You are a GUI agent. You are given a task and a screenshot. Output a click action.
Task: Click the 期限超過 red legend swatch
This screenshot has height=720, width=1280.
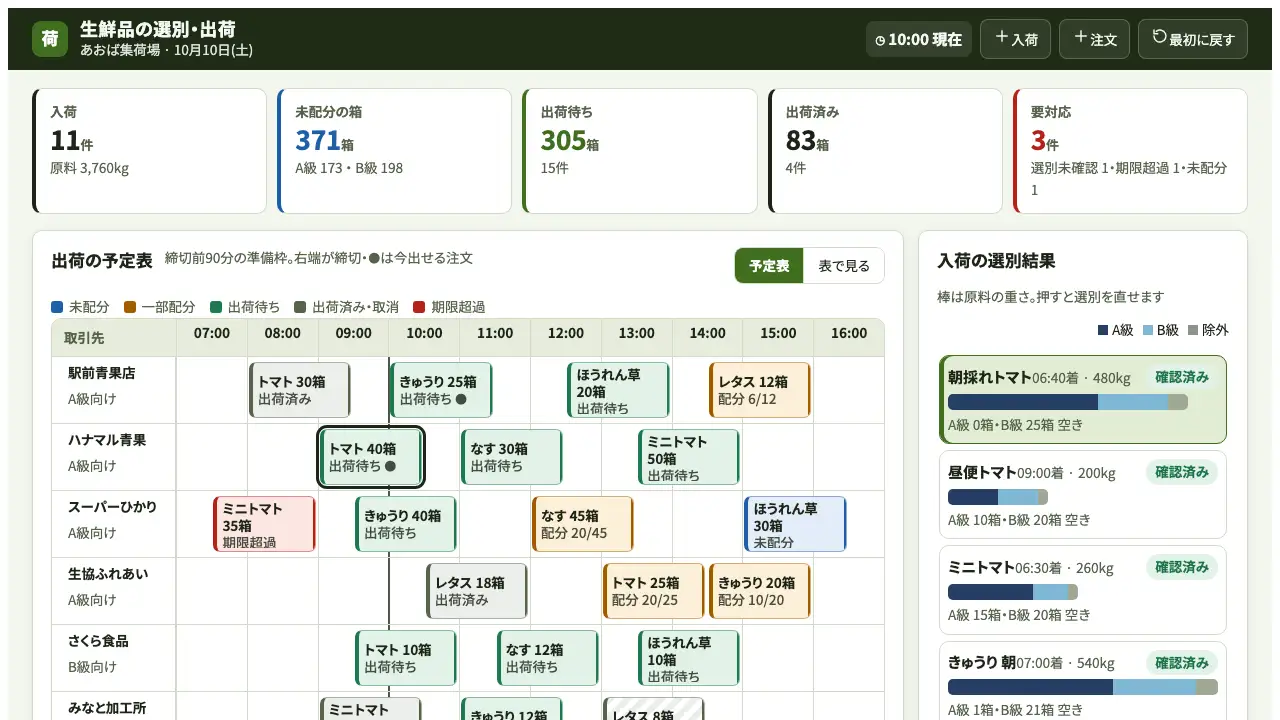tap(420, 307)
